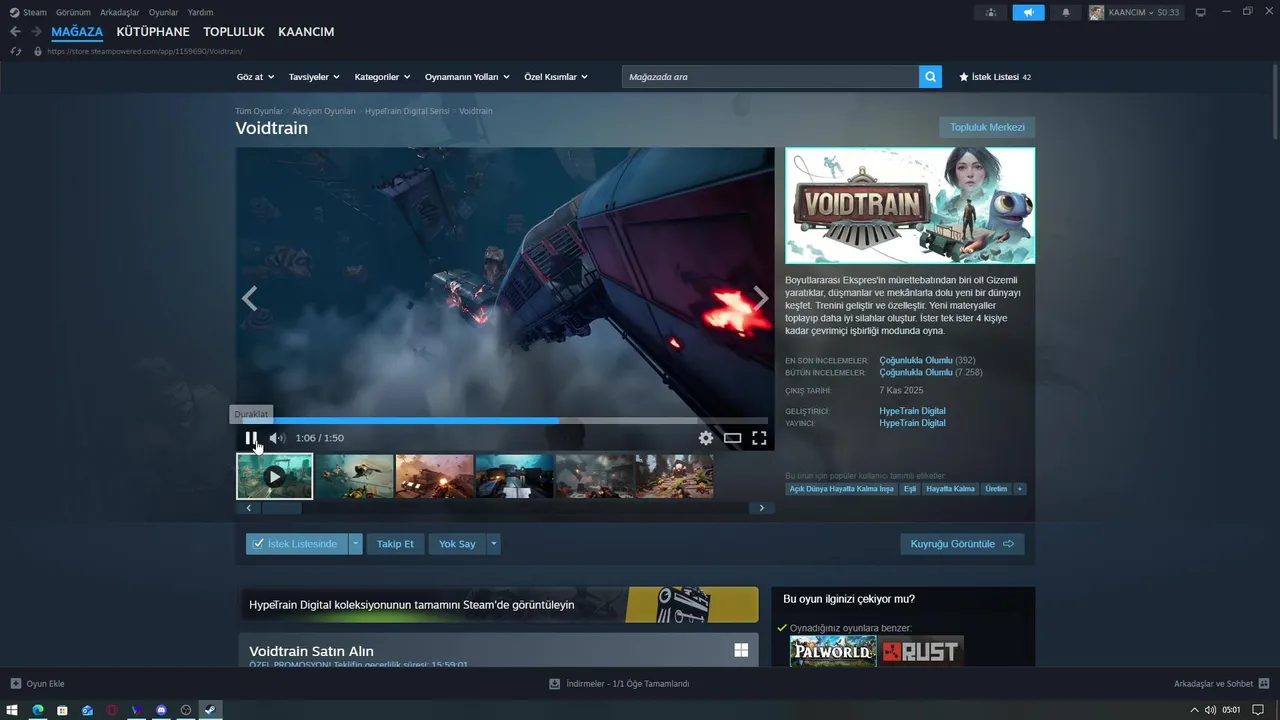
Task: Open the Yardım menu
Action: tap(200, 12)
